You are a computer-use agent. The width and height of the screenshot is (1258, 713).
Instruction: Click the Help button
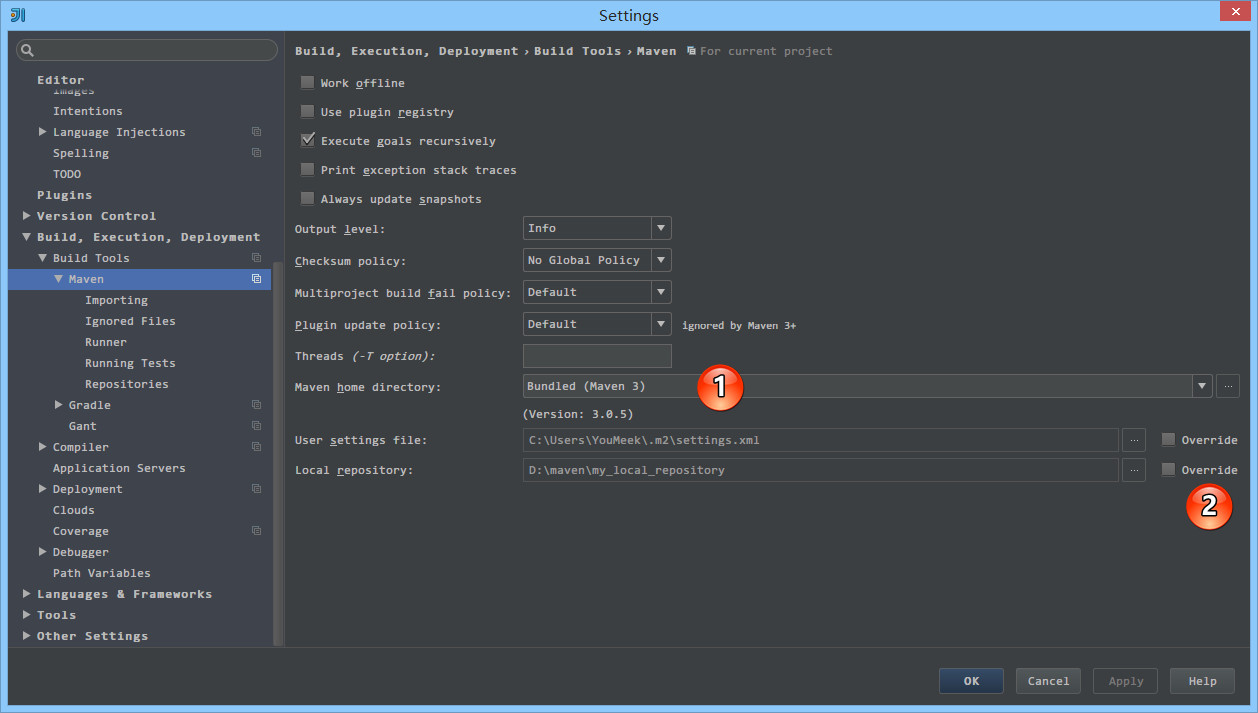[1202, 680]
